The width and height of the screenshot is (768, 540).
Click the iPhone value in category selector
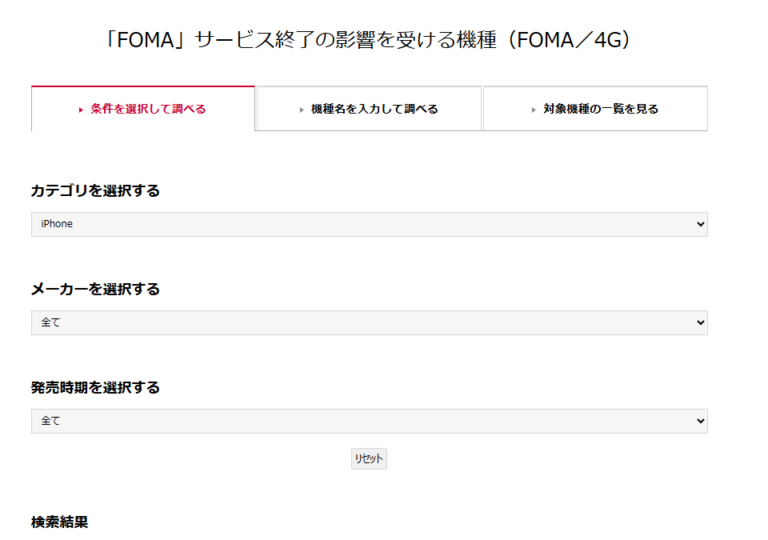click(x=57, y=224)
